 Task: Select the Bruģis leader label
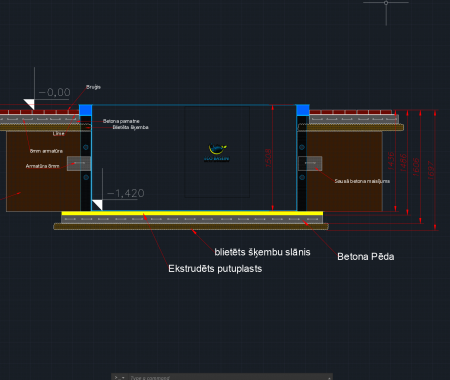pyautogui.click(x=93, y=87)
